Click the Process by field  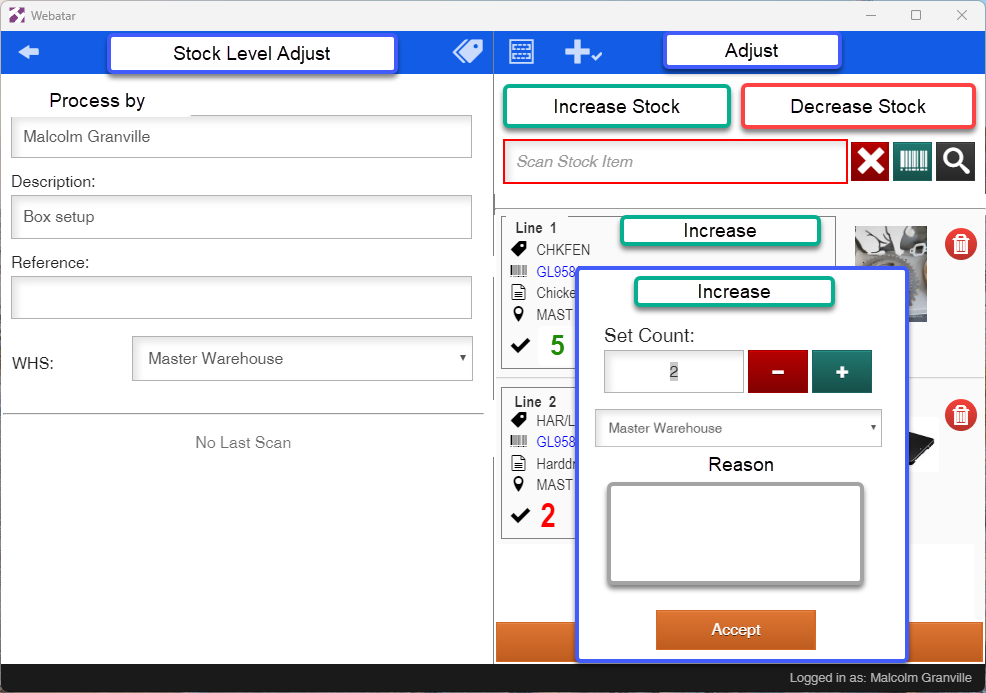[241, 136]
